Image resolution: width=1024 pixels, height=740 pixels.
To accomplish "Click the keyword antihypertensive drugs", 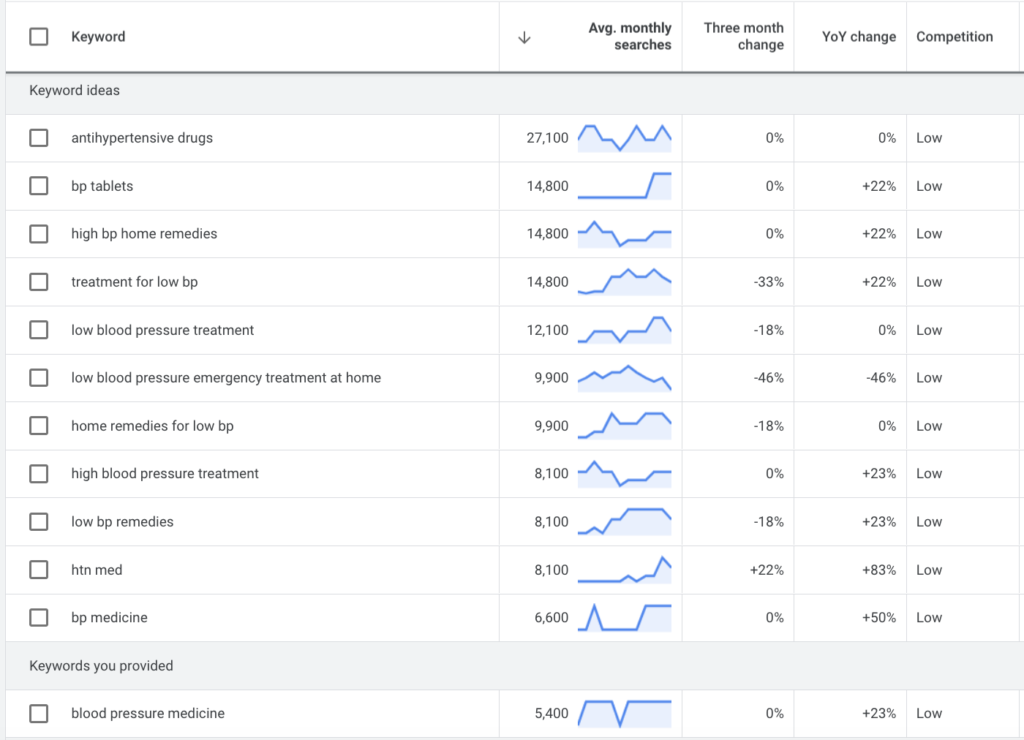I will [x=142, y=138].
